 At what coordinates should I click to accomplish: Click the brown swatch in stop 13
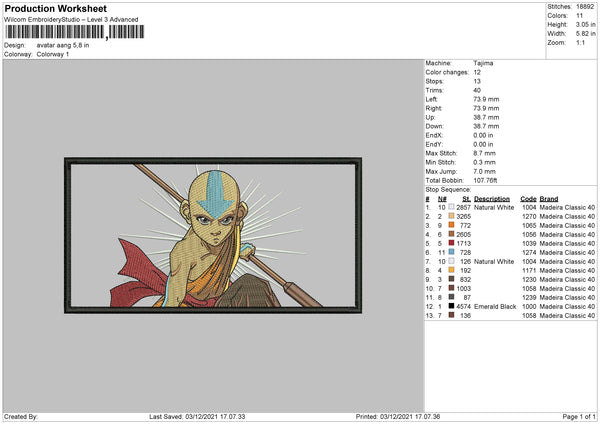click(x=452, y=315)
